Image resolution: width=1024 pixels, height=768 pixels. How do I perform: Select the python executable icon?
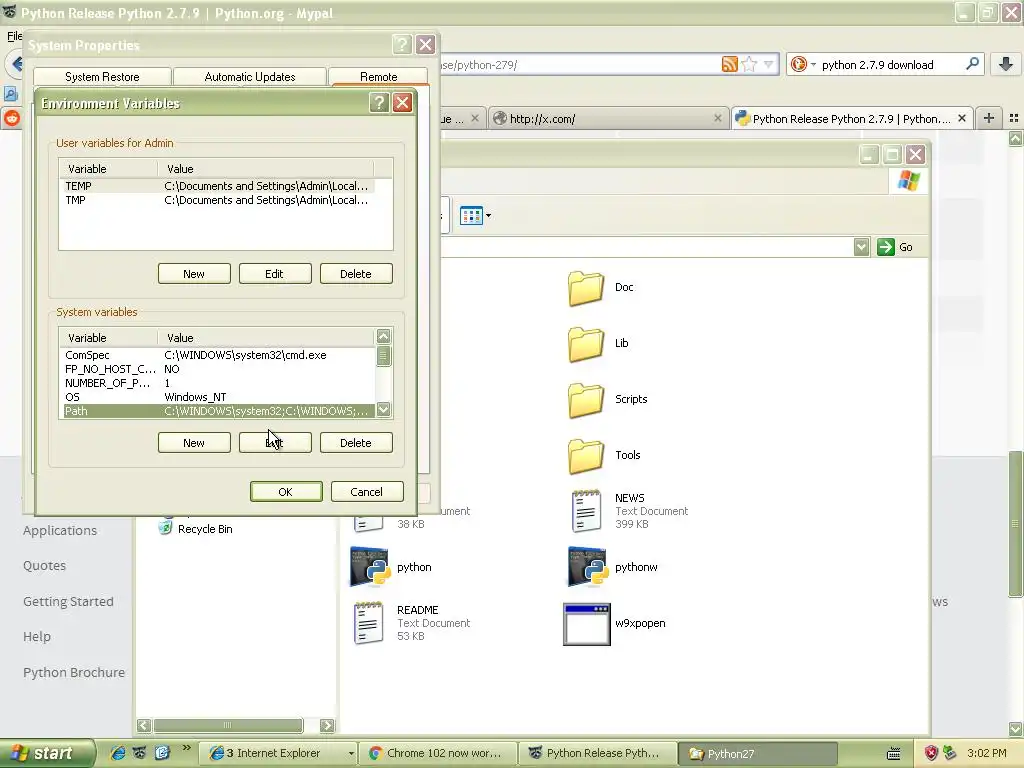point(370,567)
